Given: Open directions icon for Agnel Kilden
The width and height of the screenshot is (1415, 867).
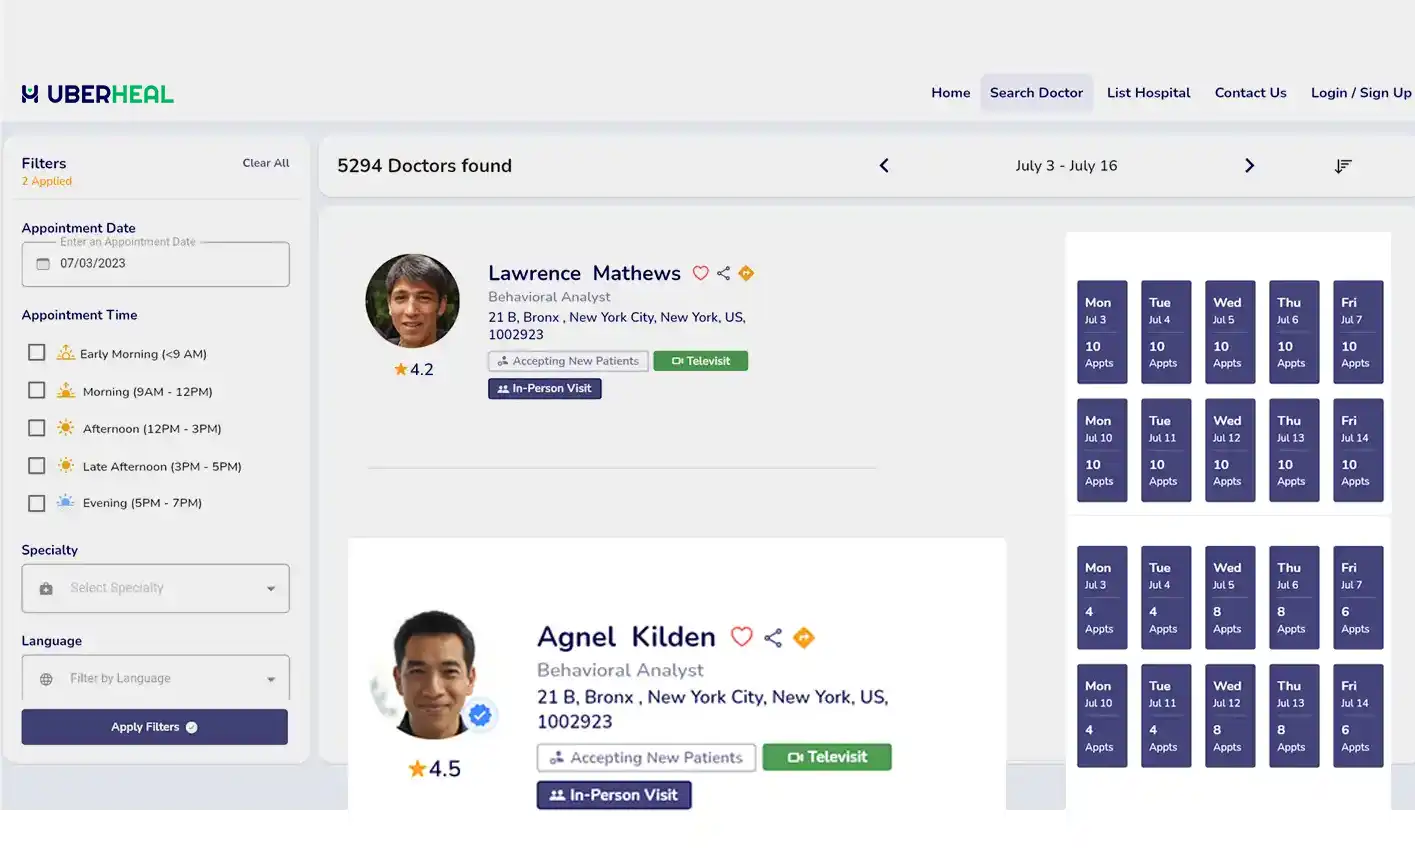Looking at the screenshot, I should (x=804, y=638).
